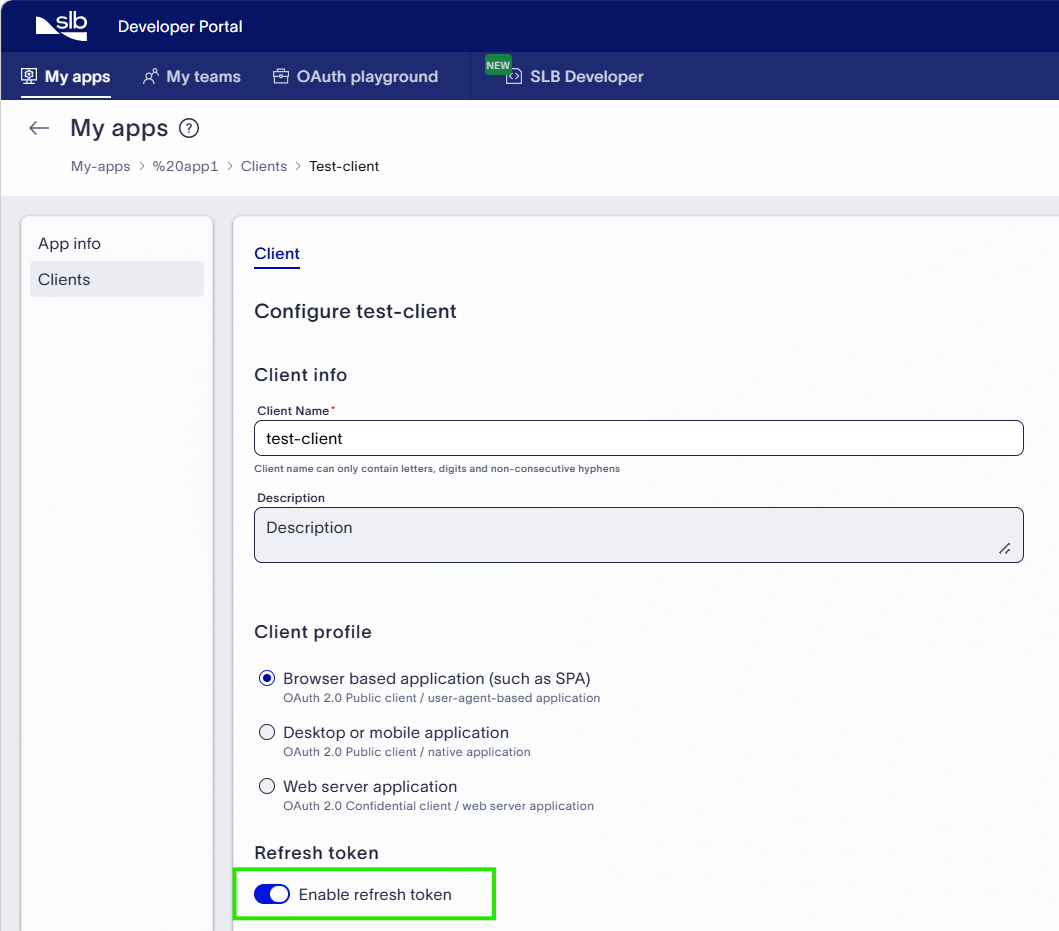Switch to the Client tab

coord(277,254)
